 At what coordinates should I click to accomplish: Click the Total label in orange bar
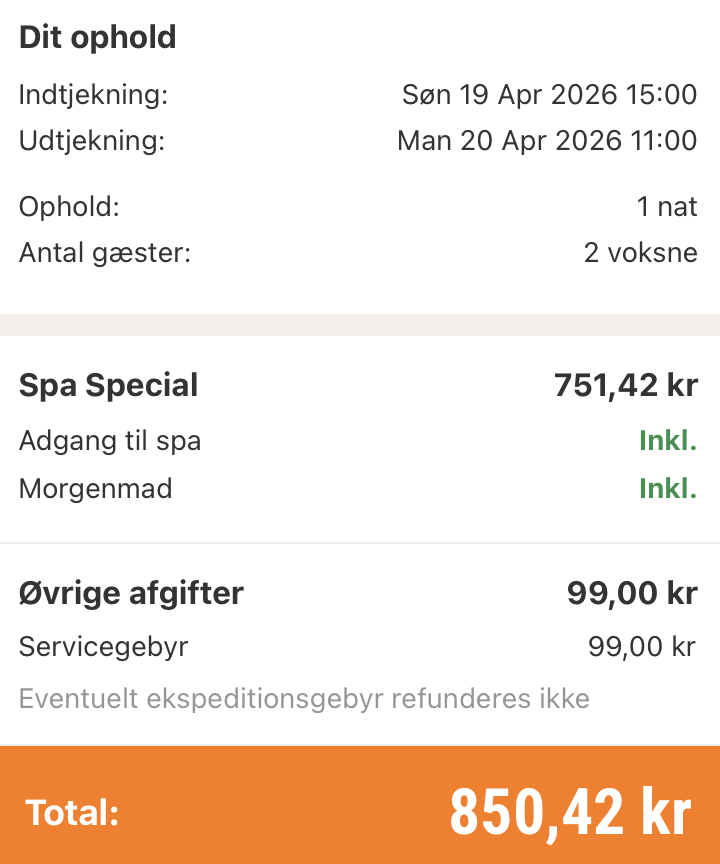pos(72,812)
